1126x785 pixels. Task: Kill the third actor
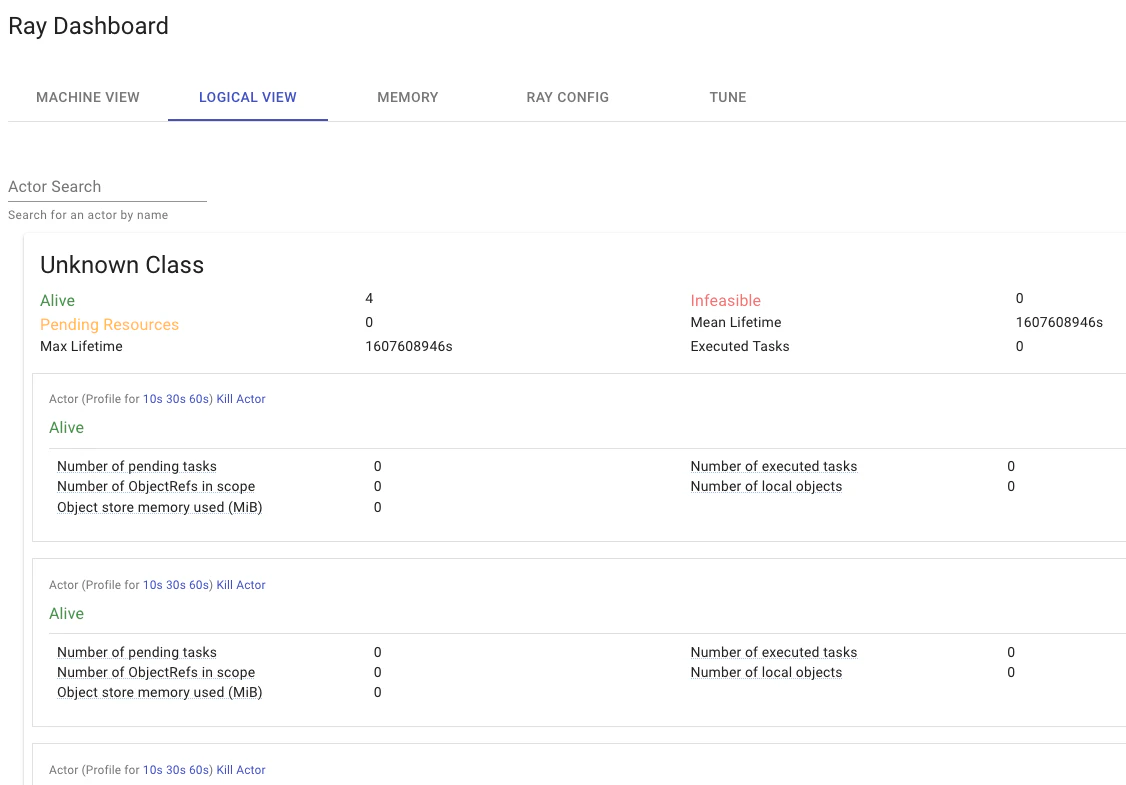pos(241,770)
